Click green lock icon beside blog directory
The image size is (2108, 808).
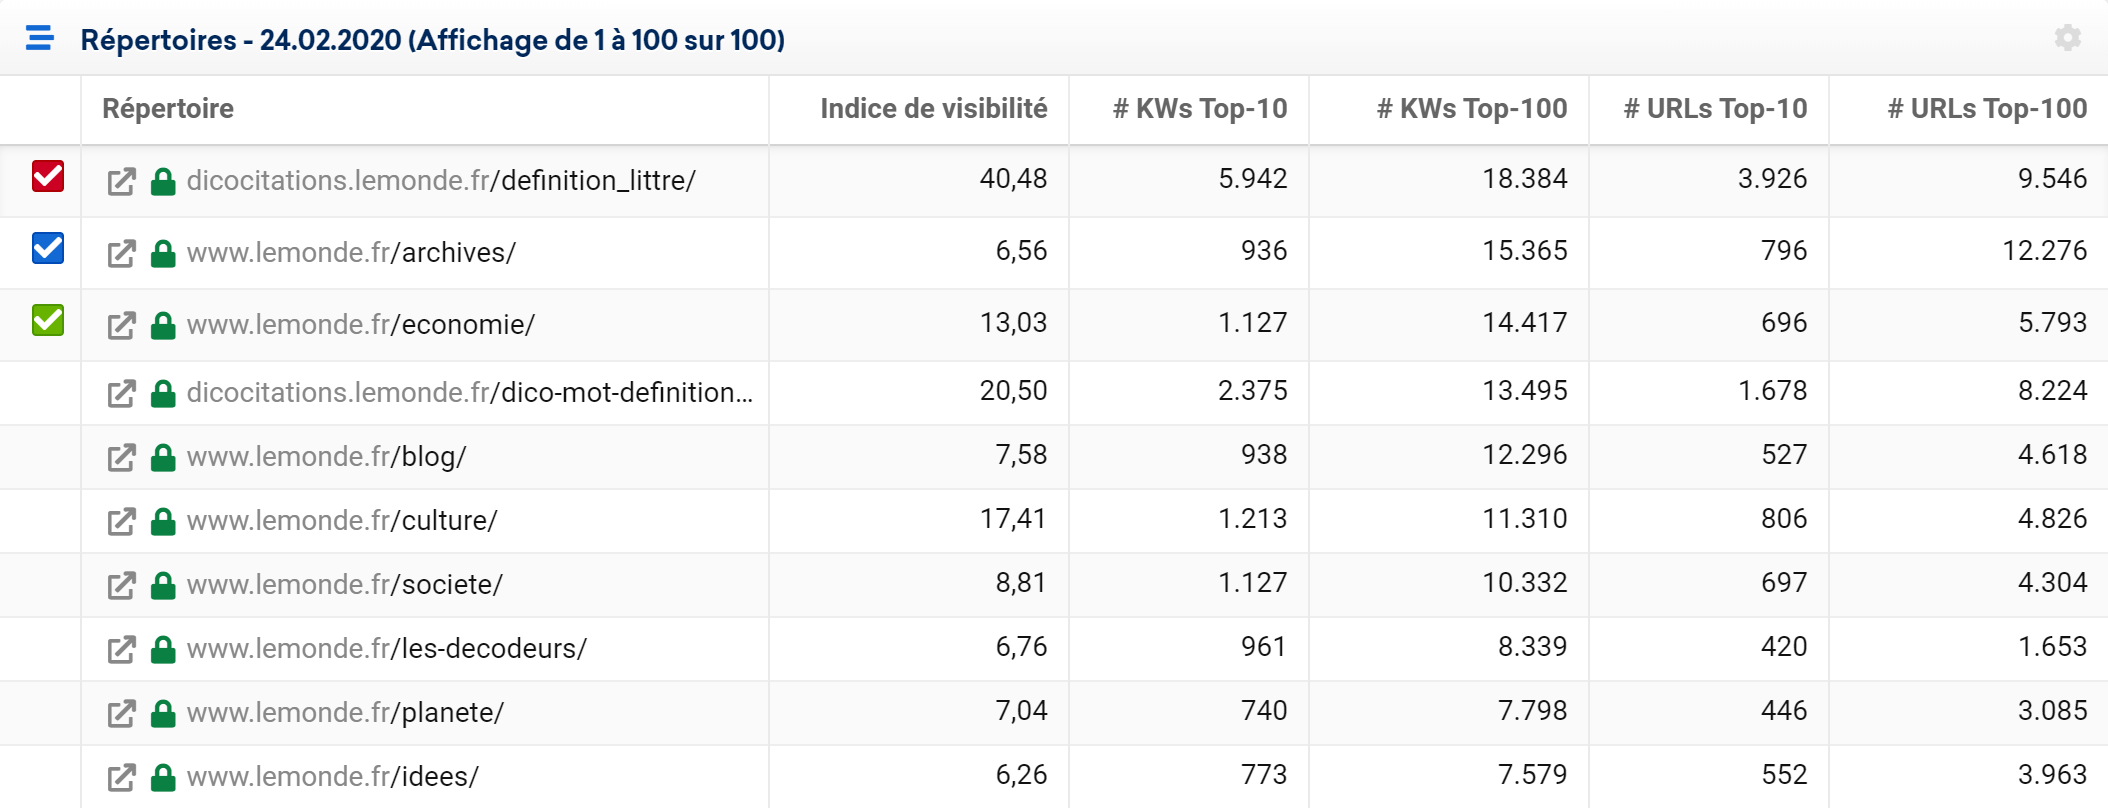click(x=163, y=457)
